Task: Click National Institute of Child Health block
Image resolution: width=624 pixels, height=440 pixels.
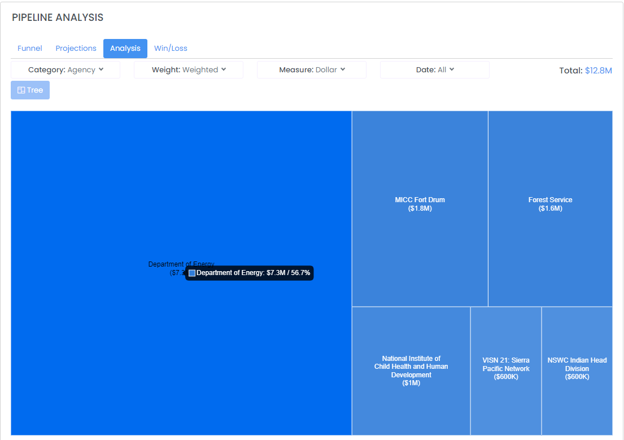Action: pyautogui.click(x=411, y=371)
